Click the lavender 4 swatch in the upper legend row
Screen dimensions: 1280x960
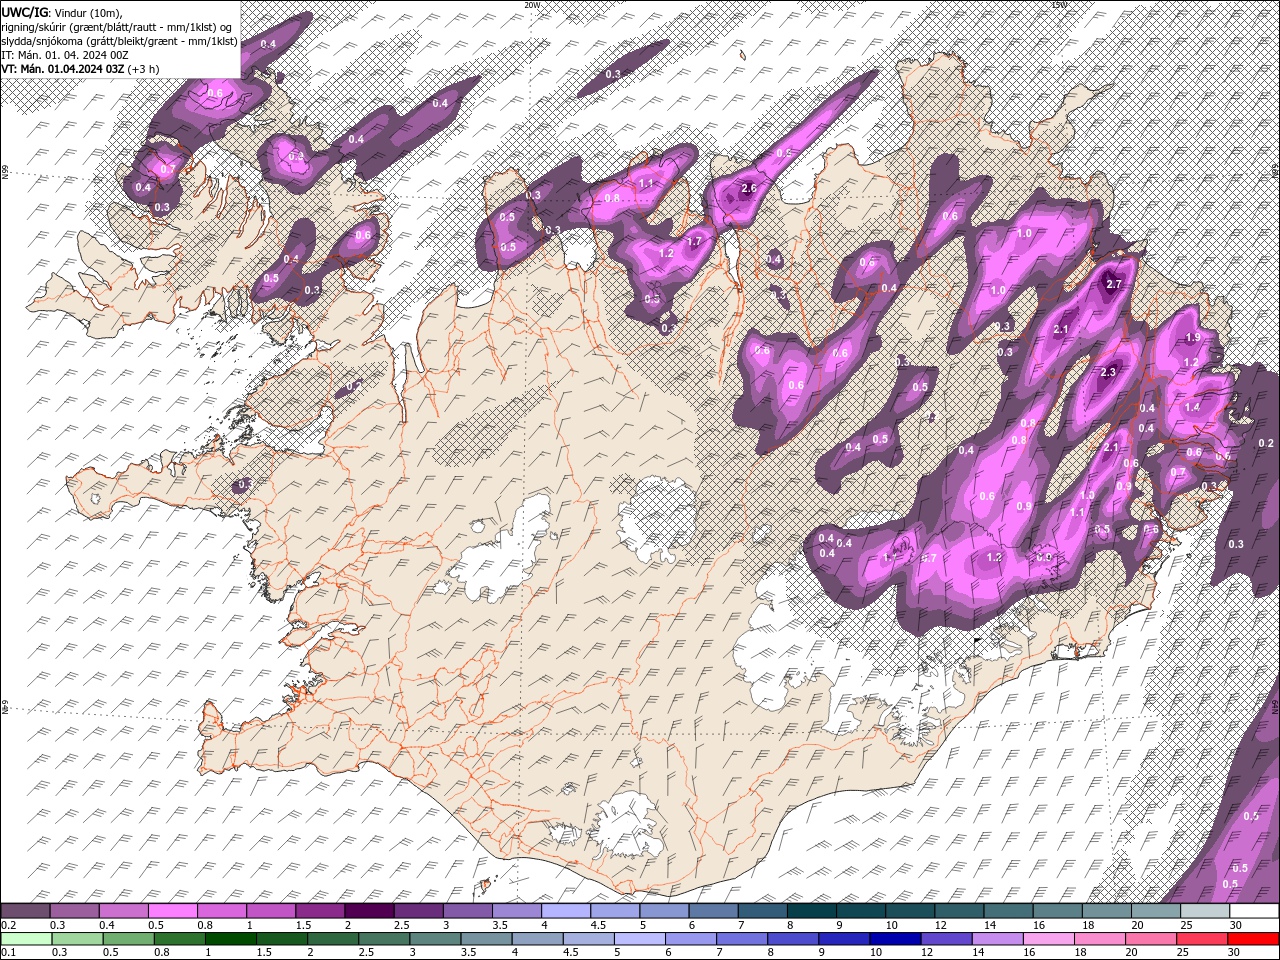(x=565, y=911)
